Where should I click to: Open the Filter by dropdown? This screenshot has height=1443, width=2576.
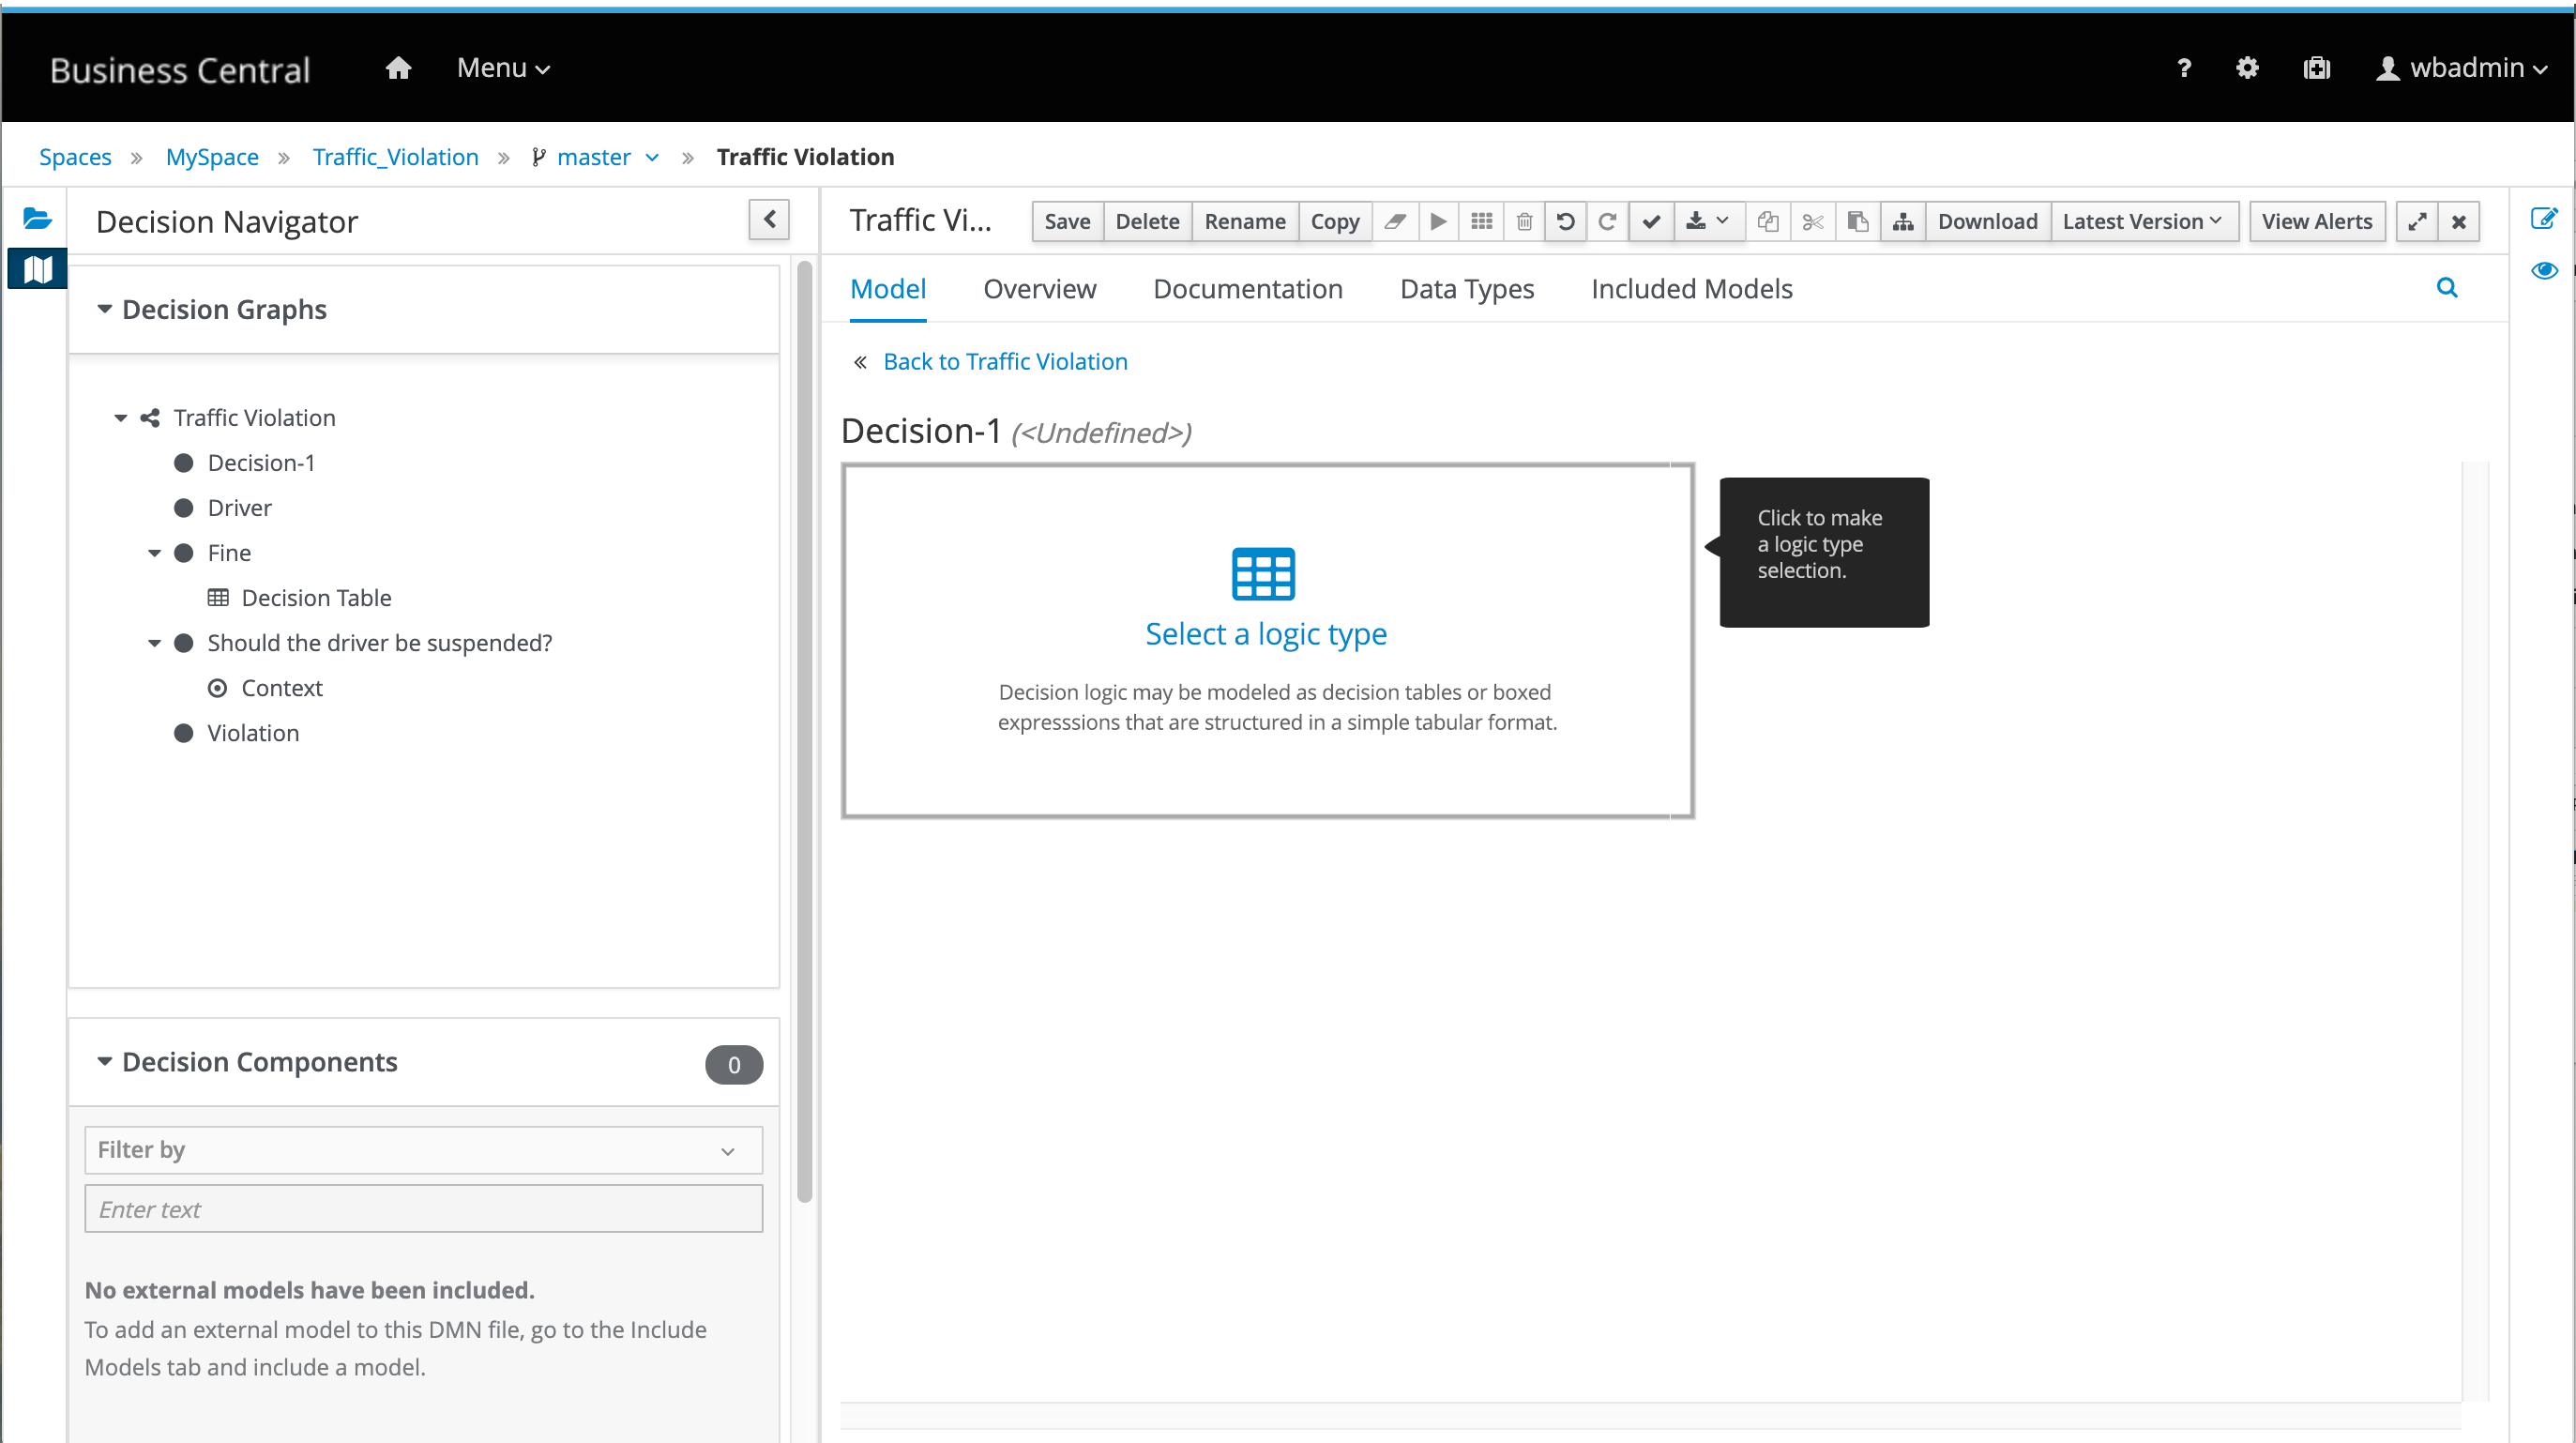coord(423,1150)
